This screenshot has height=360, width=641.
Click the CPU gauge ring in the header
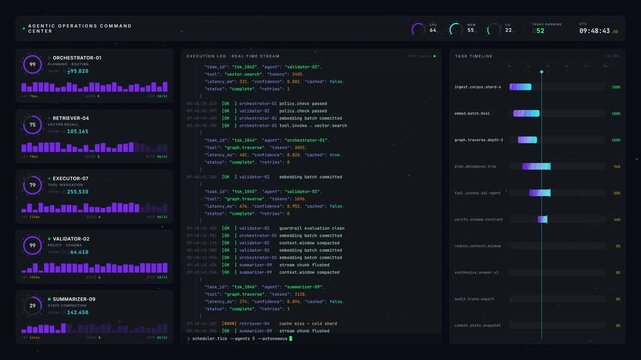coord(418,29)
